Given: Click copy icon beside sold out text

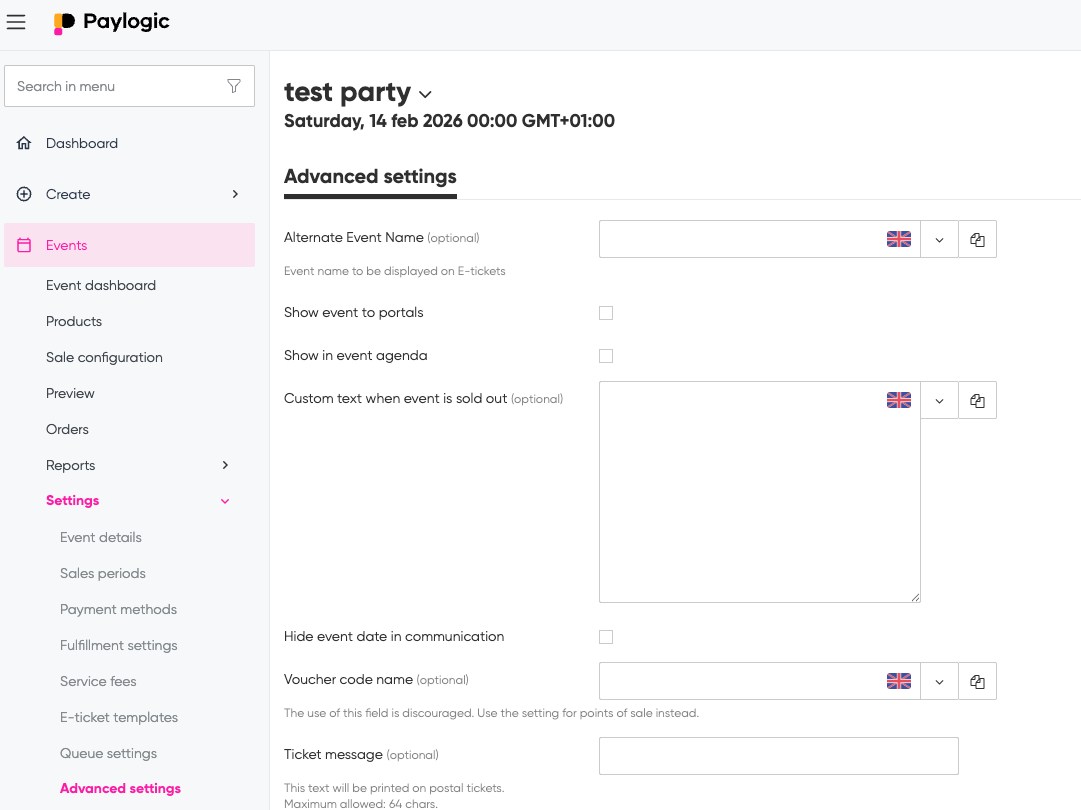Looking at the screenshot, I should pyautogui.click(x=977, y=400).
